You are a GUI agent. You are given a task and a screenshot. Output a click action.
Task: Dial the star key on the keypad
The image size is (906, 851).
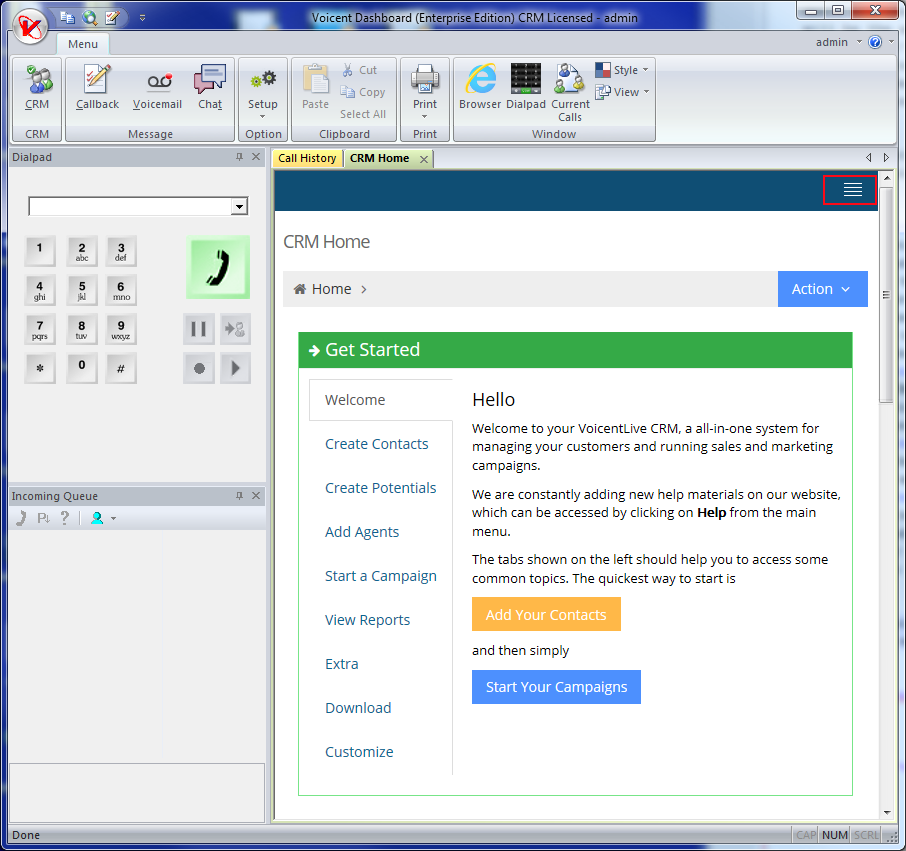40,368
